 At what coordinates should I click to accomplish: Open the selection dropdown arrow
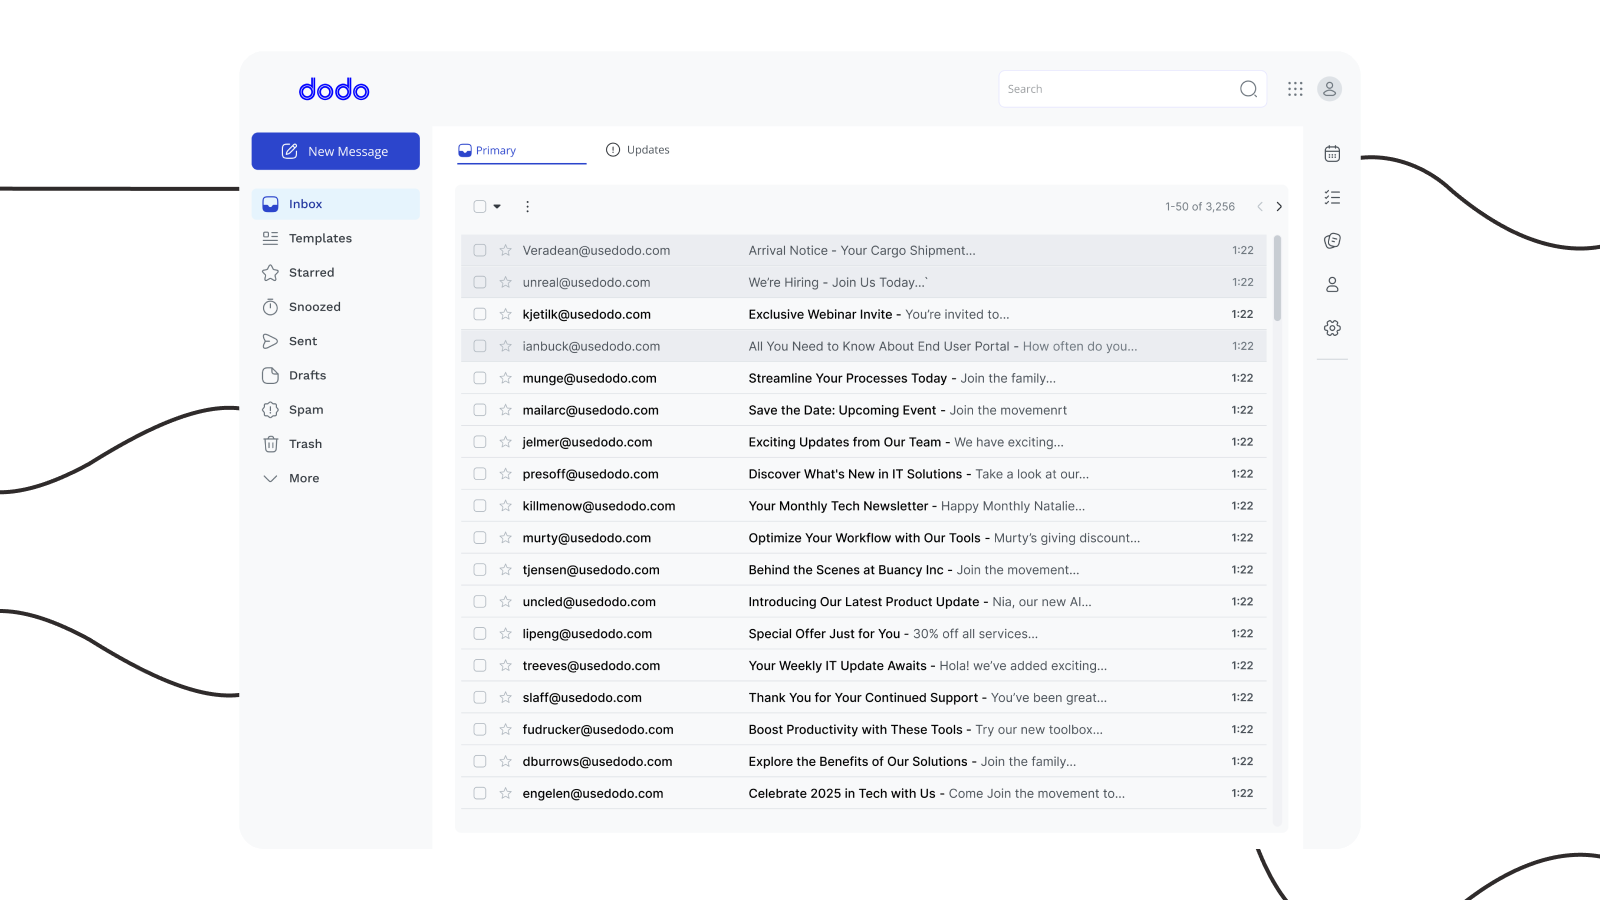click(496, 206)
